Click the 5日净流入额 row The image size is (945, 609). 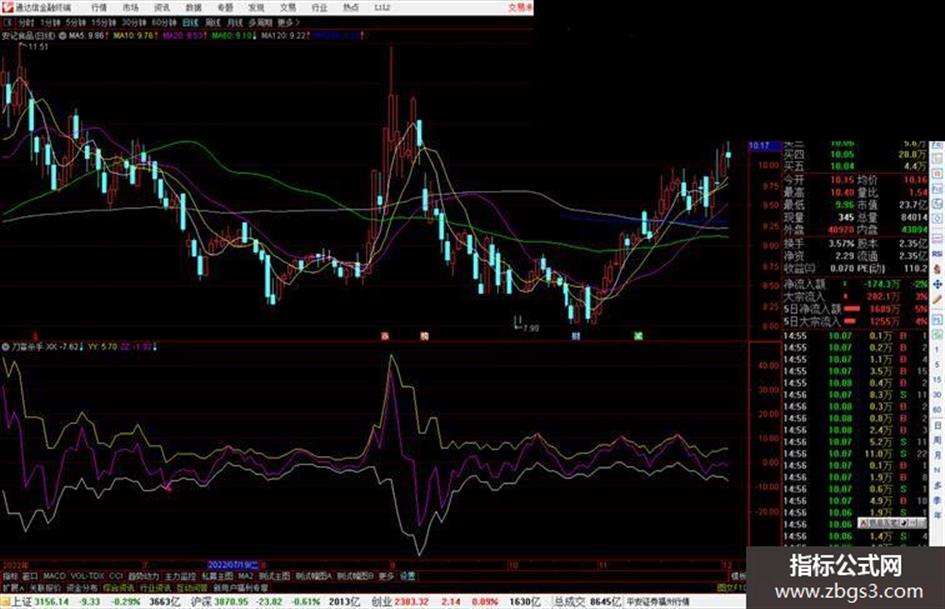pyautogui.click(x=855, y=309)
